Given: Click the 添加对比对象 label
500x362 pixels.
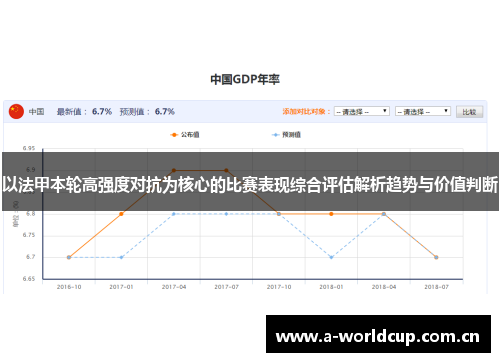Looking at the screenshot, I should point(306,111).
